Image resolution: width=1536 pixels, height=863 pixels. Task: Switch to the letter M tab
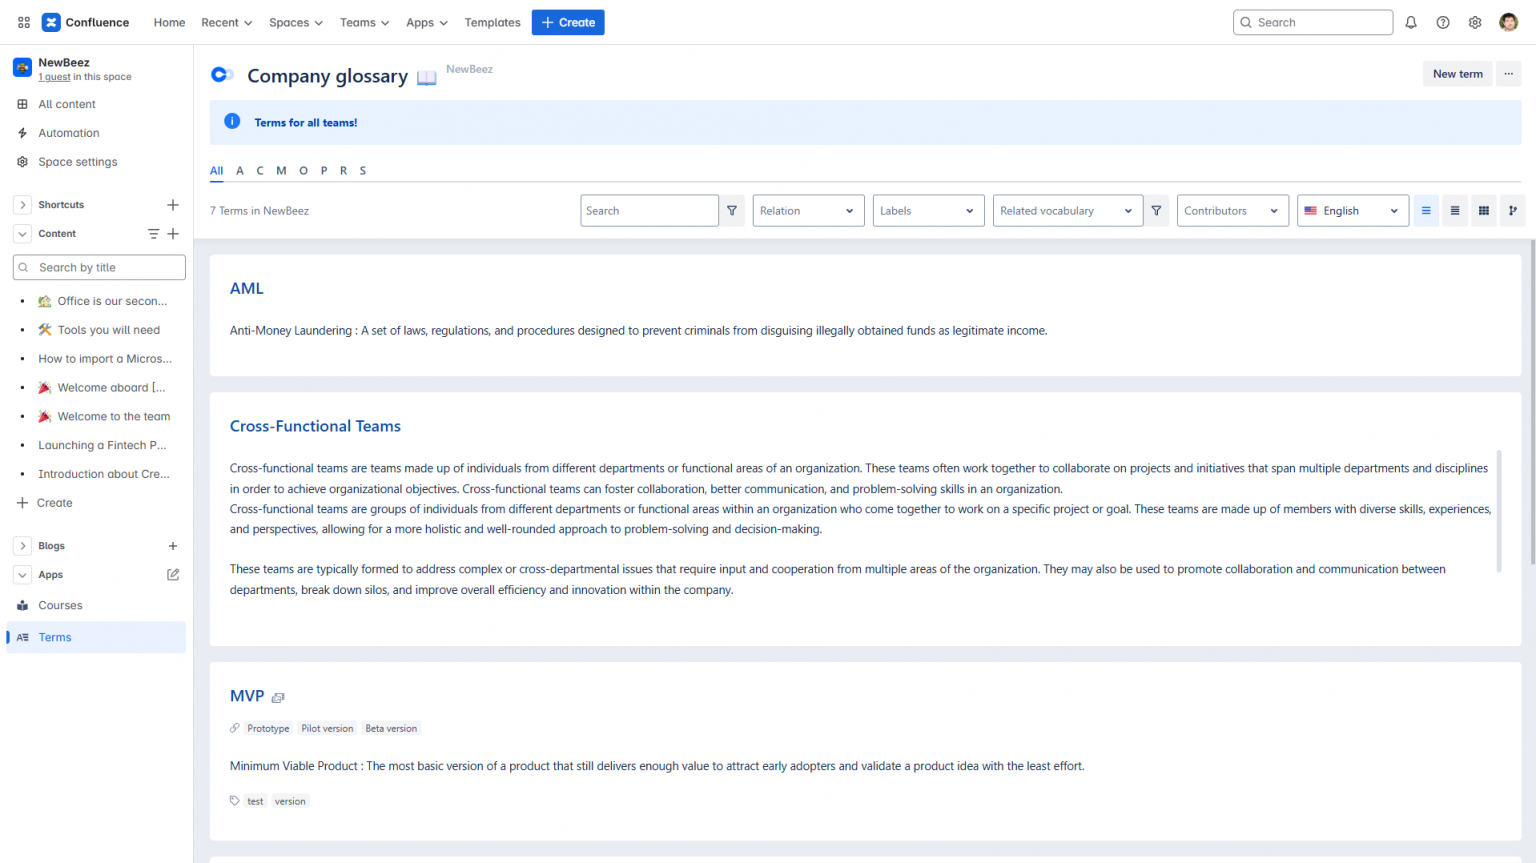point(281,170)
